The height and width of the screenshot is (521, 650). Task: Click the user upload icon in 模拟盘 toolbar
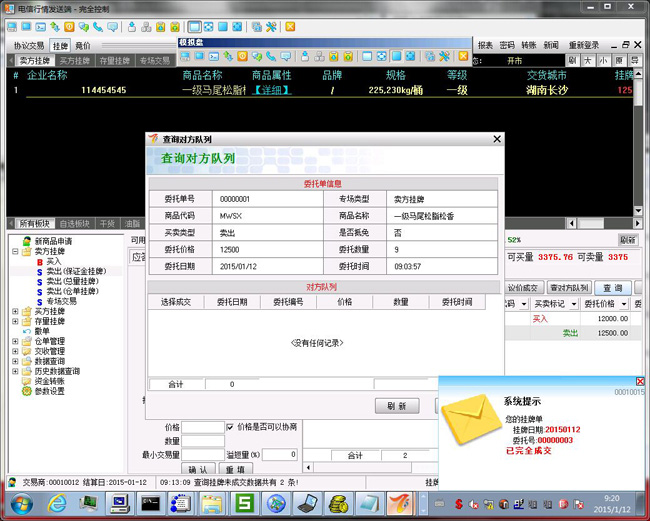[x=305, y=56]
